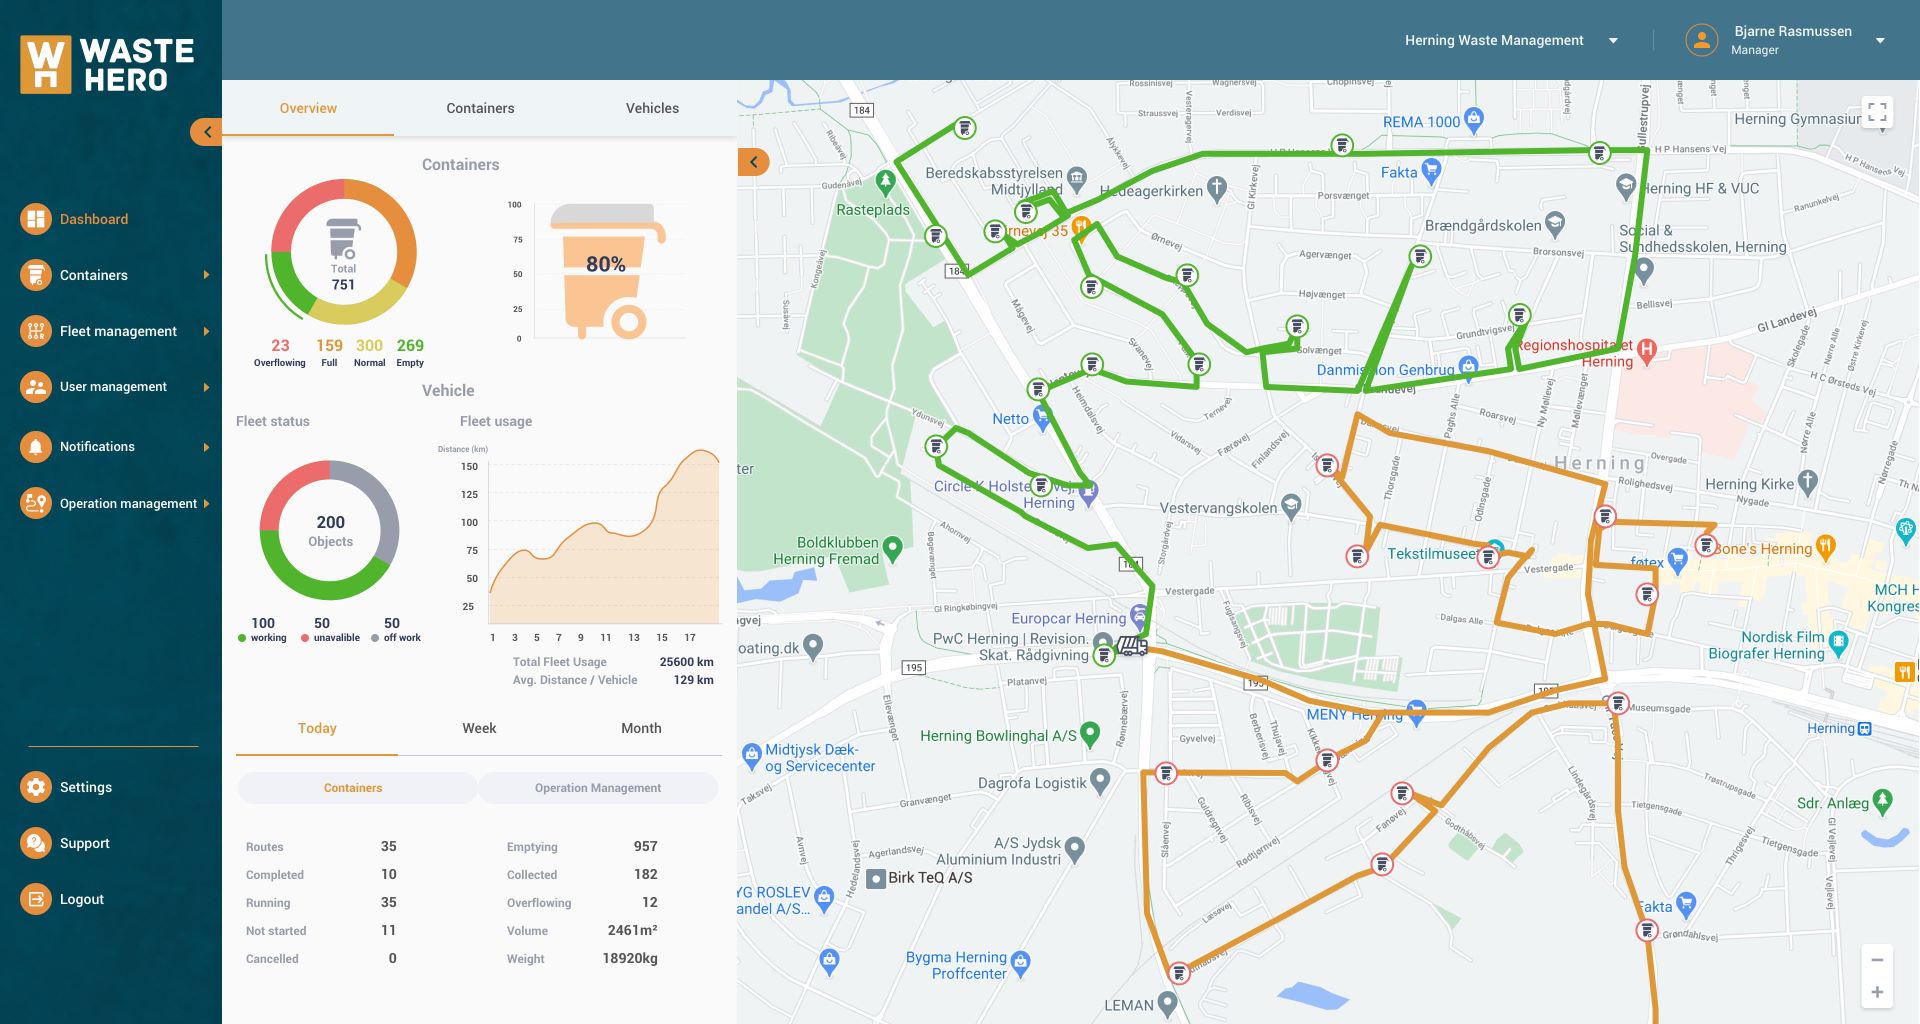Zoom in the map

click(1877, 992)
